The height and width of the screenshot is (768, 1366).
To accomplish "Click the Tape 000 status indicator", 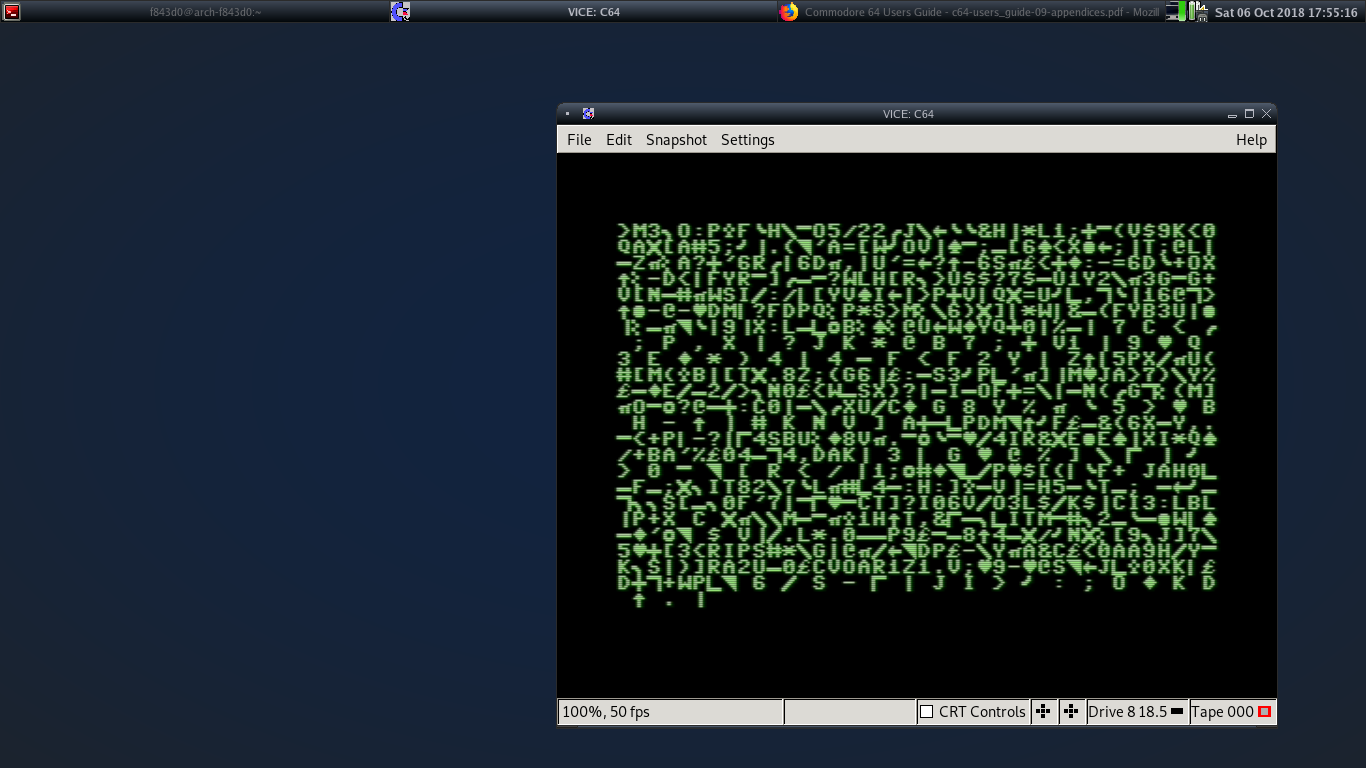I will click(x=1232, y=712).
